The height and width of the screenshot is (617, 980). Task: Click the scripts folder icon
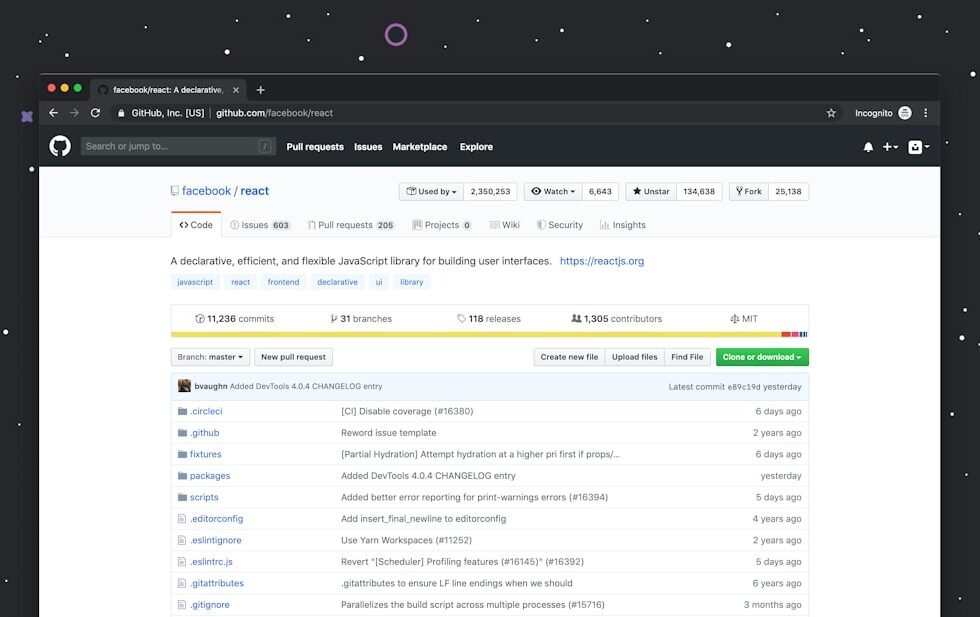[x=182, y=497]
